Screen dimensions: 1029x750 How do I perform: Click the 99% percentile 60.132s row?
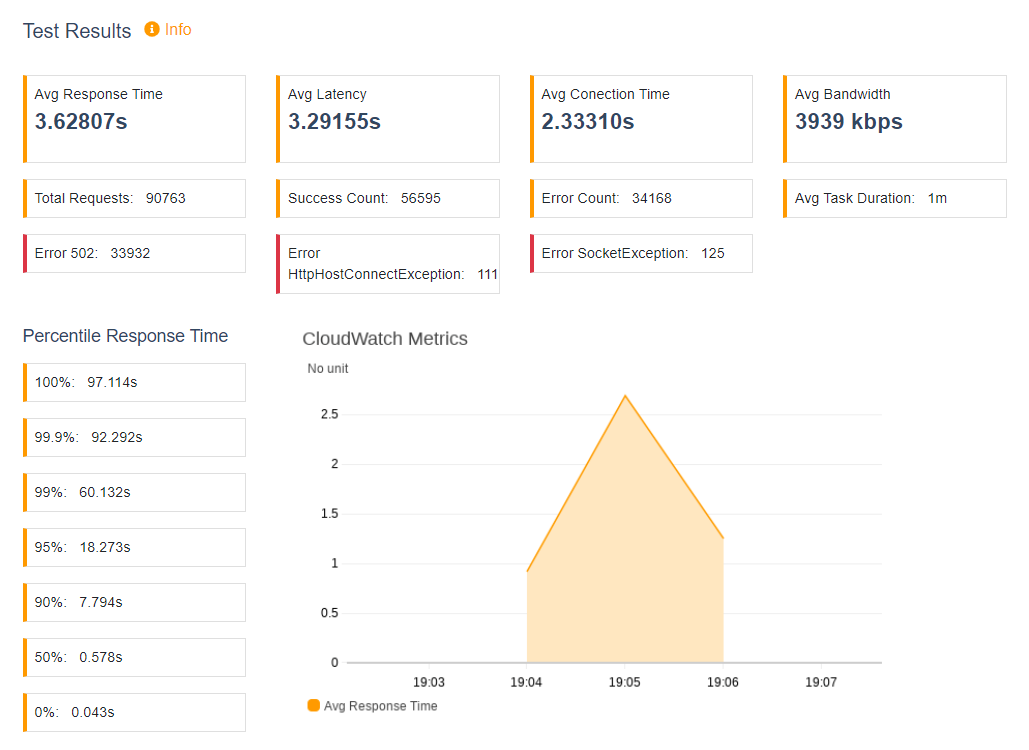tap(135, 492)
